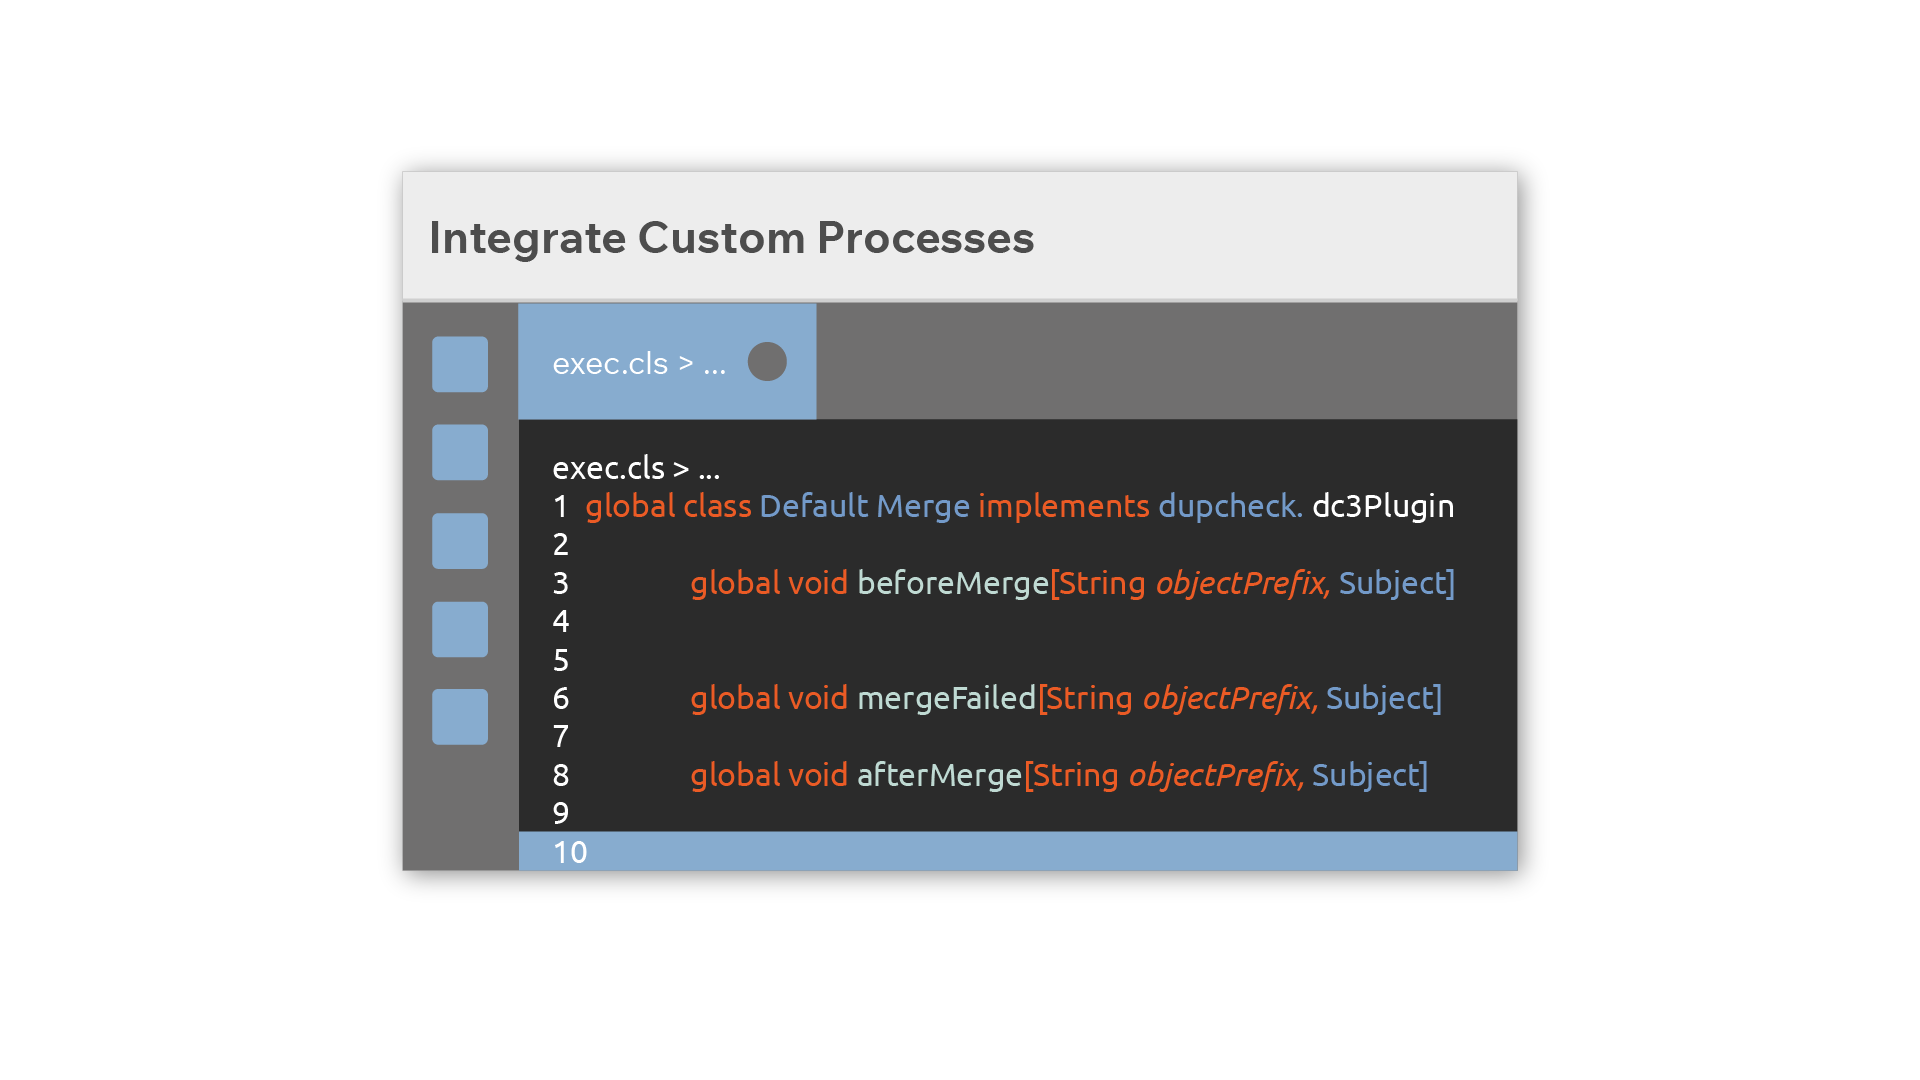Click the second blue sidebar square icon
Screen dimensions: 1920x1080
tap(460, 452)
